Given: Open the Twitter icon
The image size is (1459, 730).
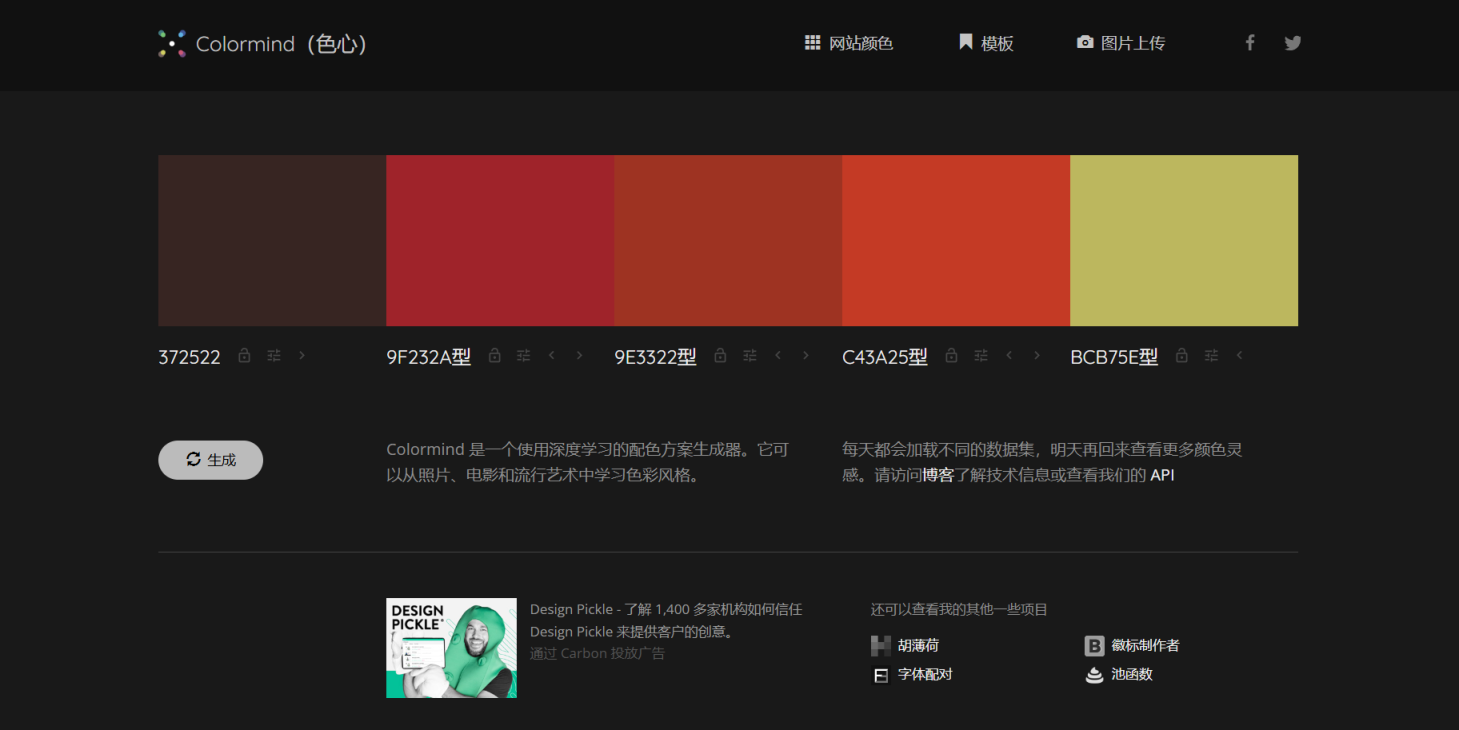Looking at the screenshot, I should pos(1293,42).
